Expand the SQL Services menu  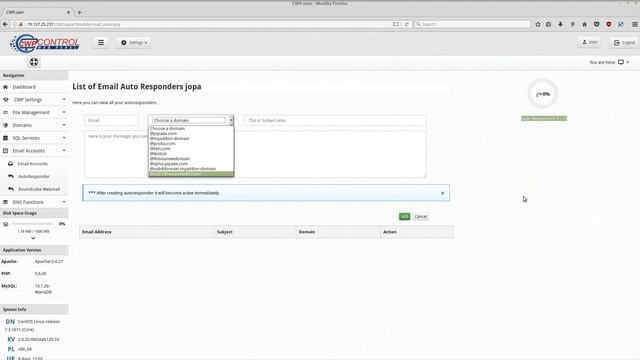pos(34,138)
